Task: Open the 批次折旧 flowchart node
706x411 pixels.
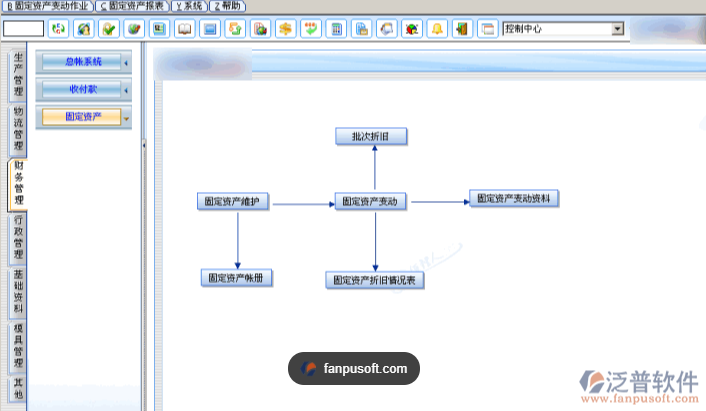Action: point(371,136)
